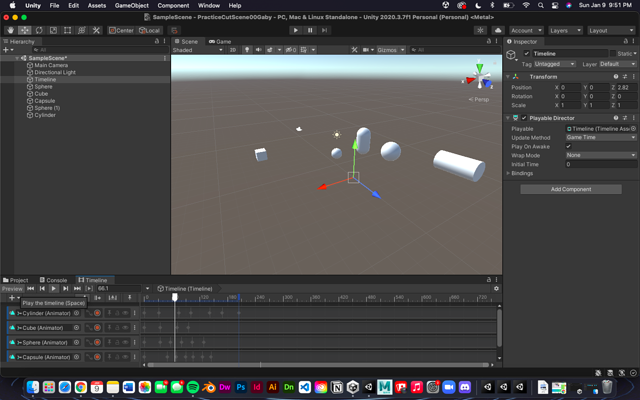The height and width of the screenshot is (400, 640).
Task: Open Transform component help icon
Action: (616, 77)
